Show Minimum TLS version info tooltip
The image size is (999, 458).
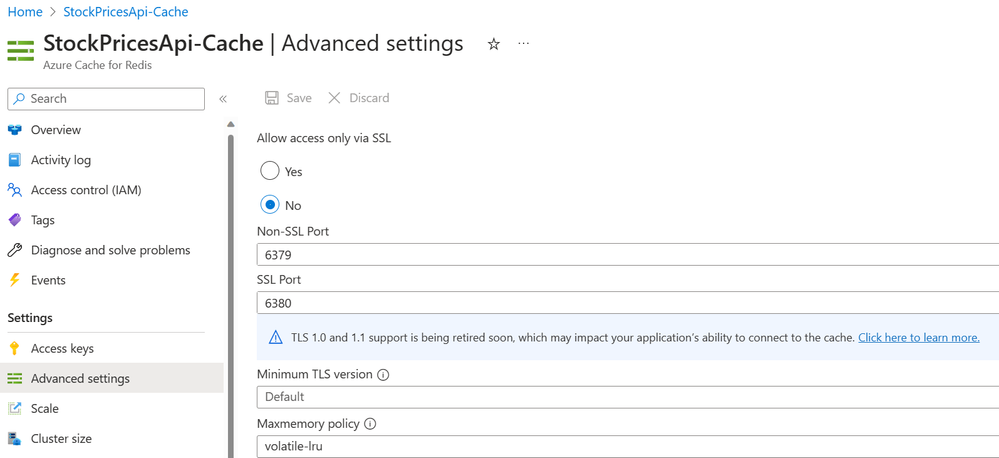(383, 375)
